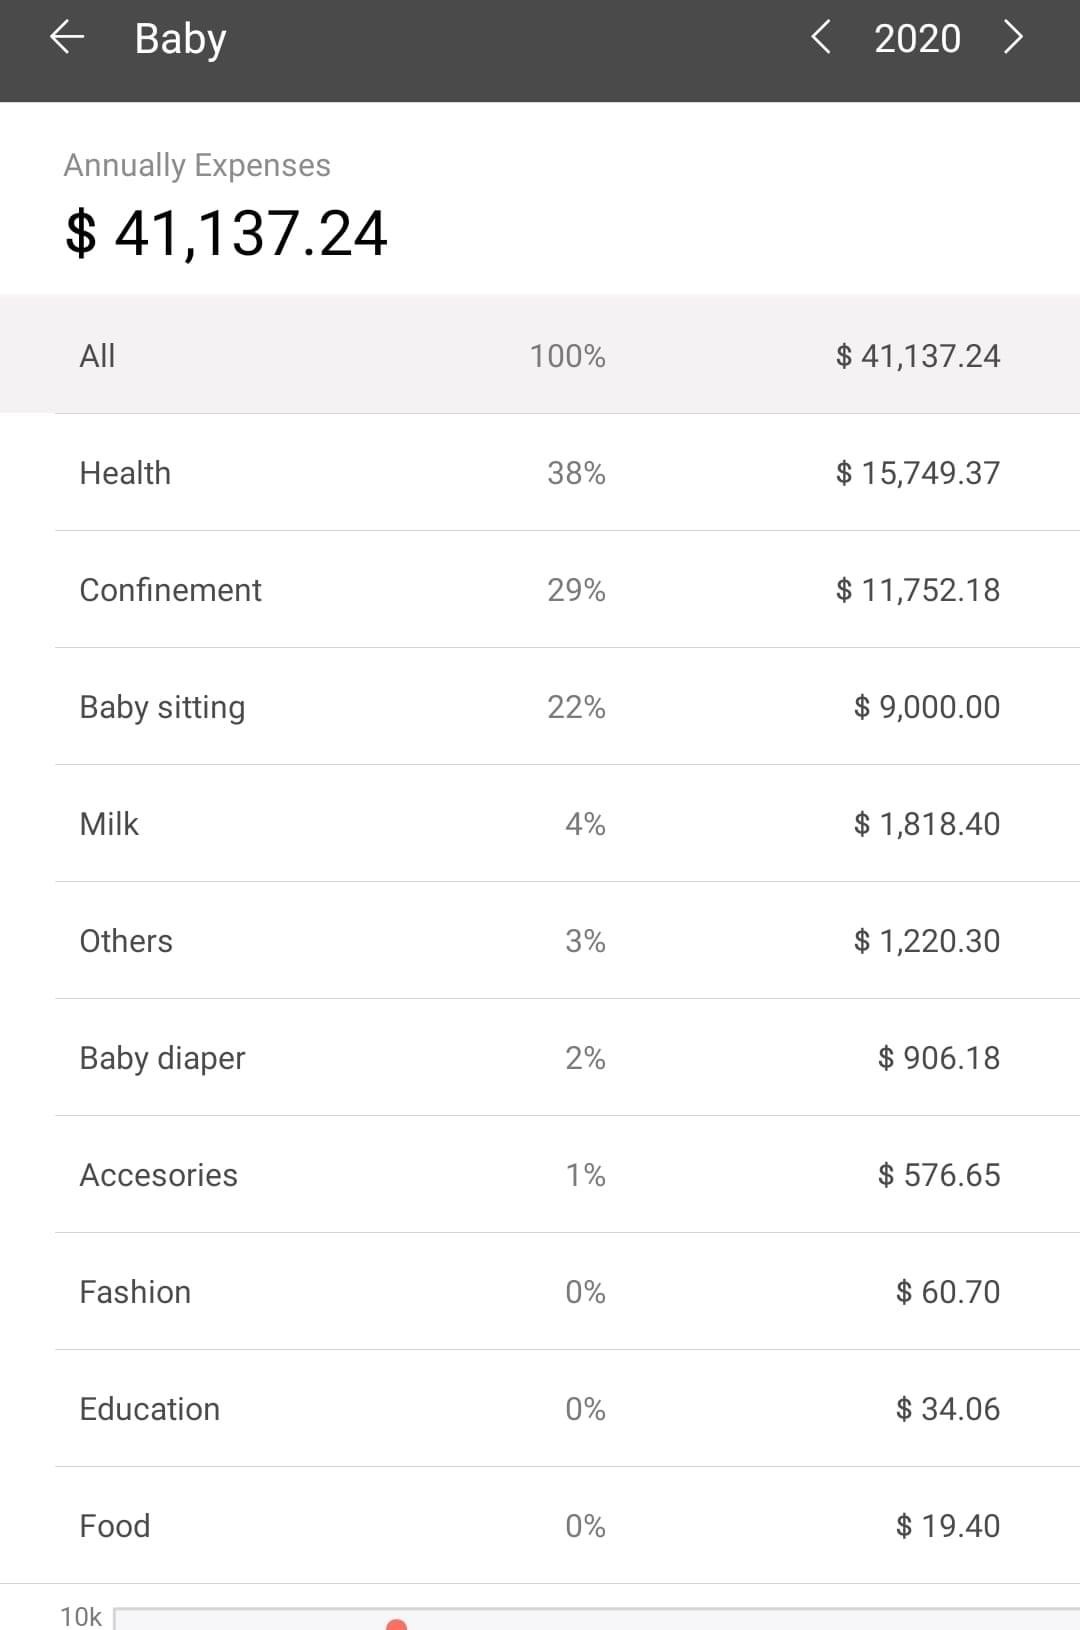Open the Baby sitting expenses row

pos(540,706)
